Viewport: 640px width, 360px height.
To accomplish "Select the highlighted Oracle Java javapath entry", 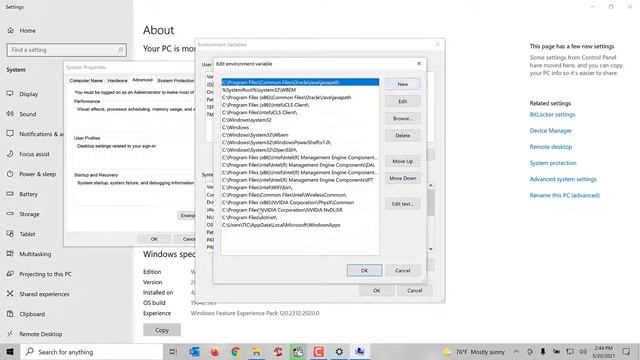I will [x=300, y=82].
